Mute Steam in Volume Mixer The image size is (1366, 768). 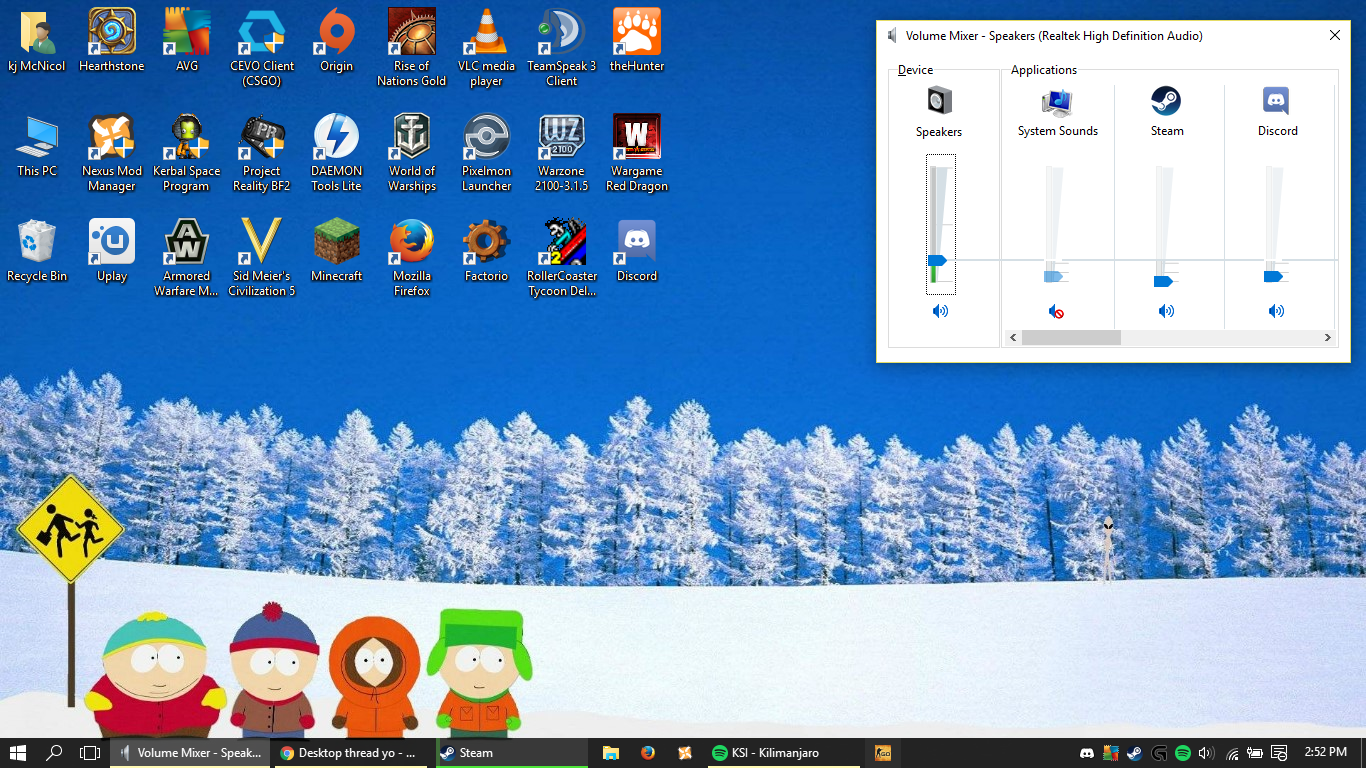[x=1166, y=311]
